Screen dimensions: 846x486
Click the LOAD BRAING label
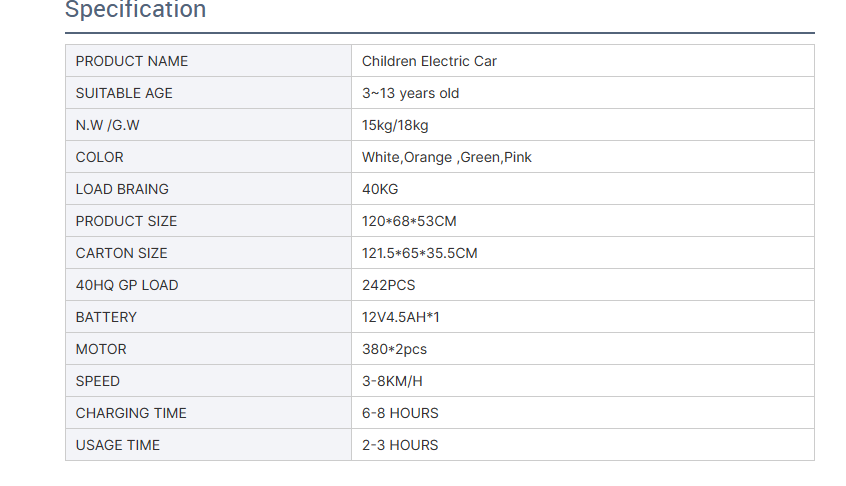coord(122,189)
